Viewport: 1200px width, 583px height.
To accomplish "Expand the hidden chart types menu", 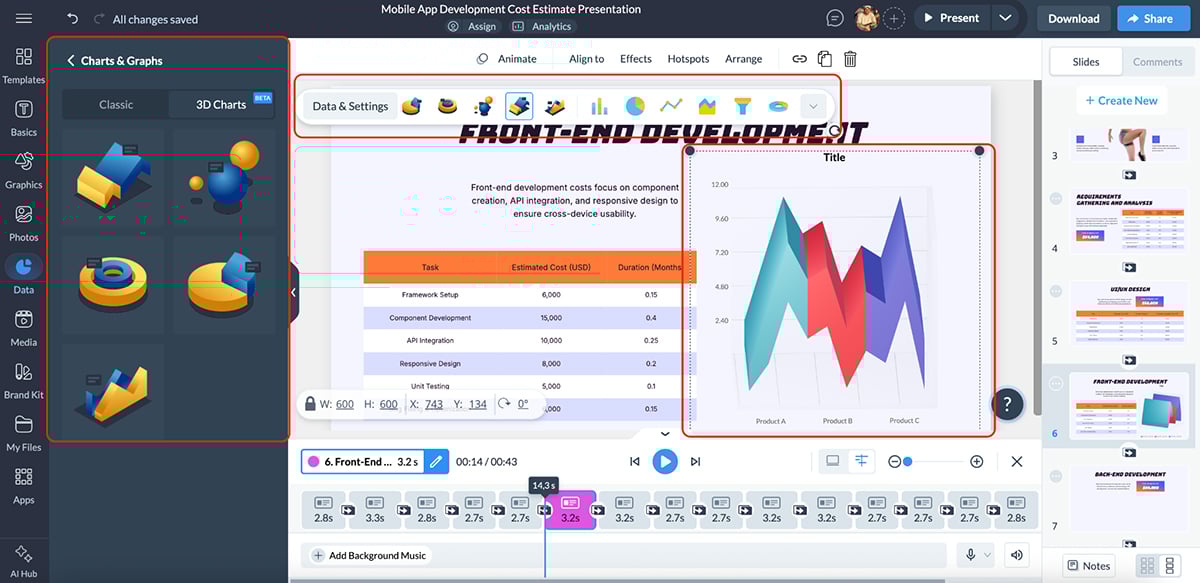I will (x=814, y=105).
